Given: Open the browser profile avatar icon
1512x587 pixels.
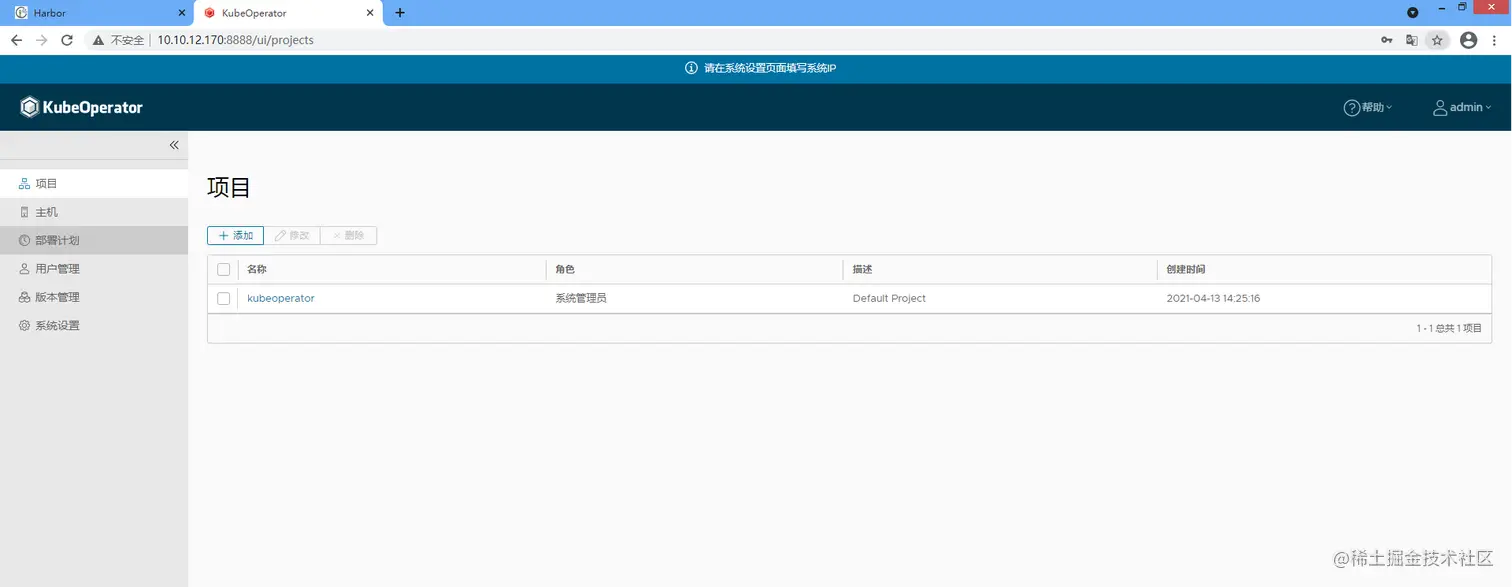Looking at the screenshot, I should pyautogui.click(x=1468, y=40).
